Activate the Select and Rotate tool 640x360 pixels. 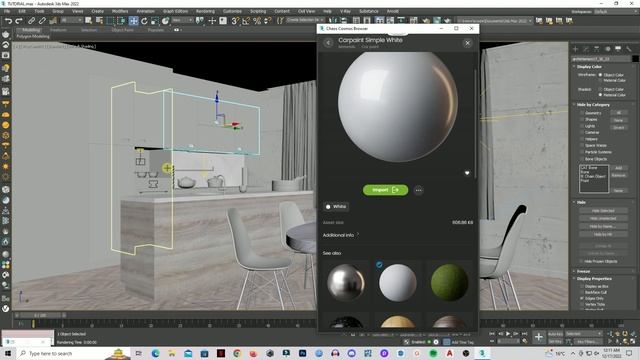pos(144,20)
